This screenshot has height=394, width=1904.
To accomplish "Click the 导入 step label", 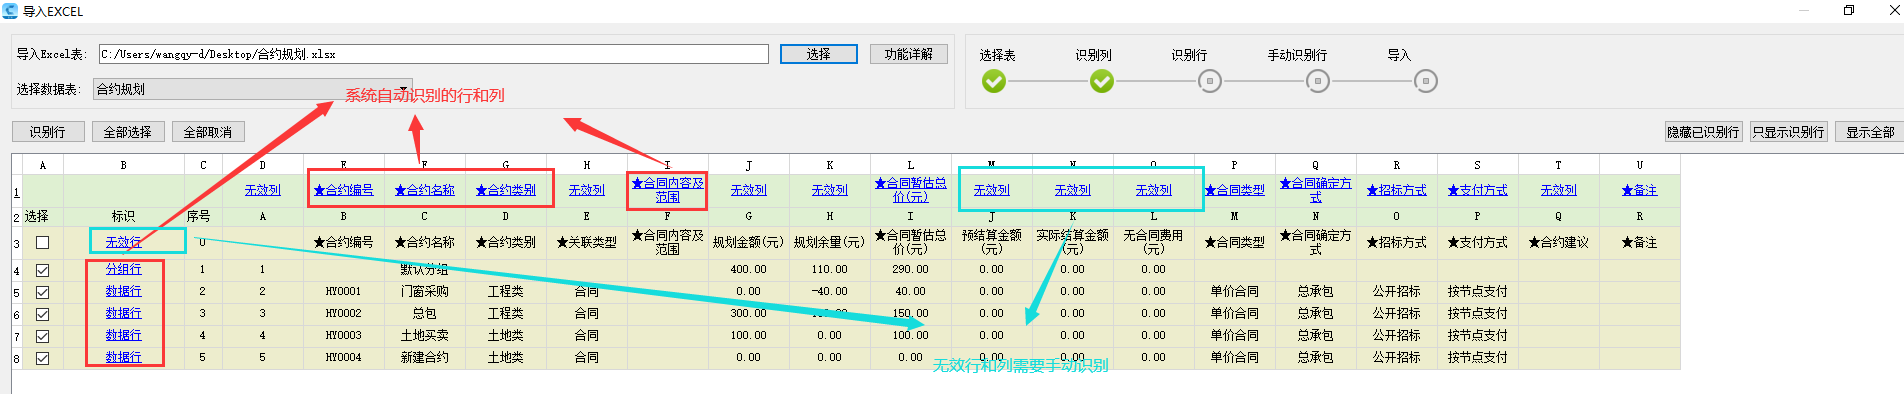I will coord(1399,55).
